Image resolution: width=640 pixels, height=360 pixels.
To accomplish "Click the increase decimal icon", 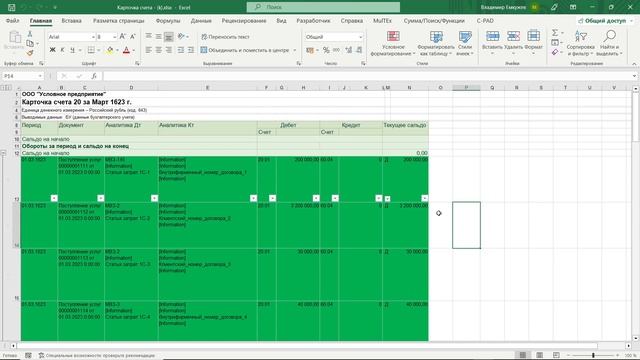I will coord(349,50).
